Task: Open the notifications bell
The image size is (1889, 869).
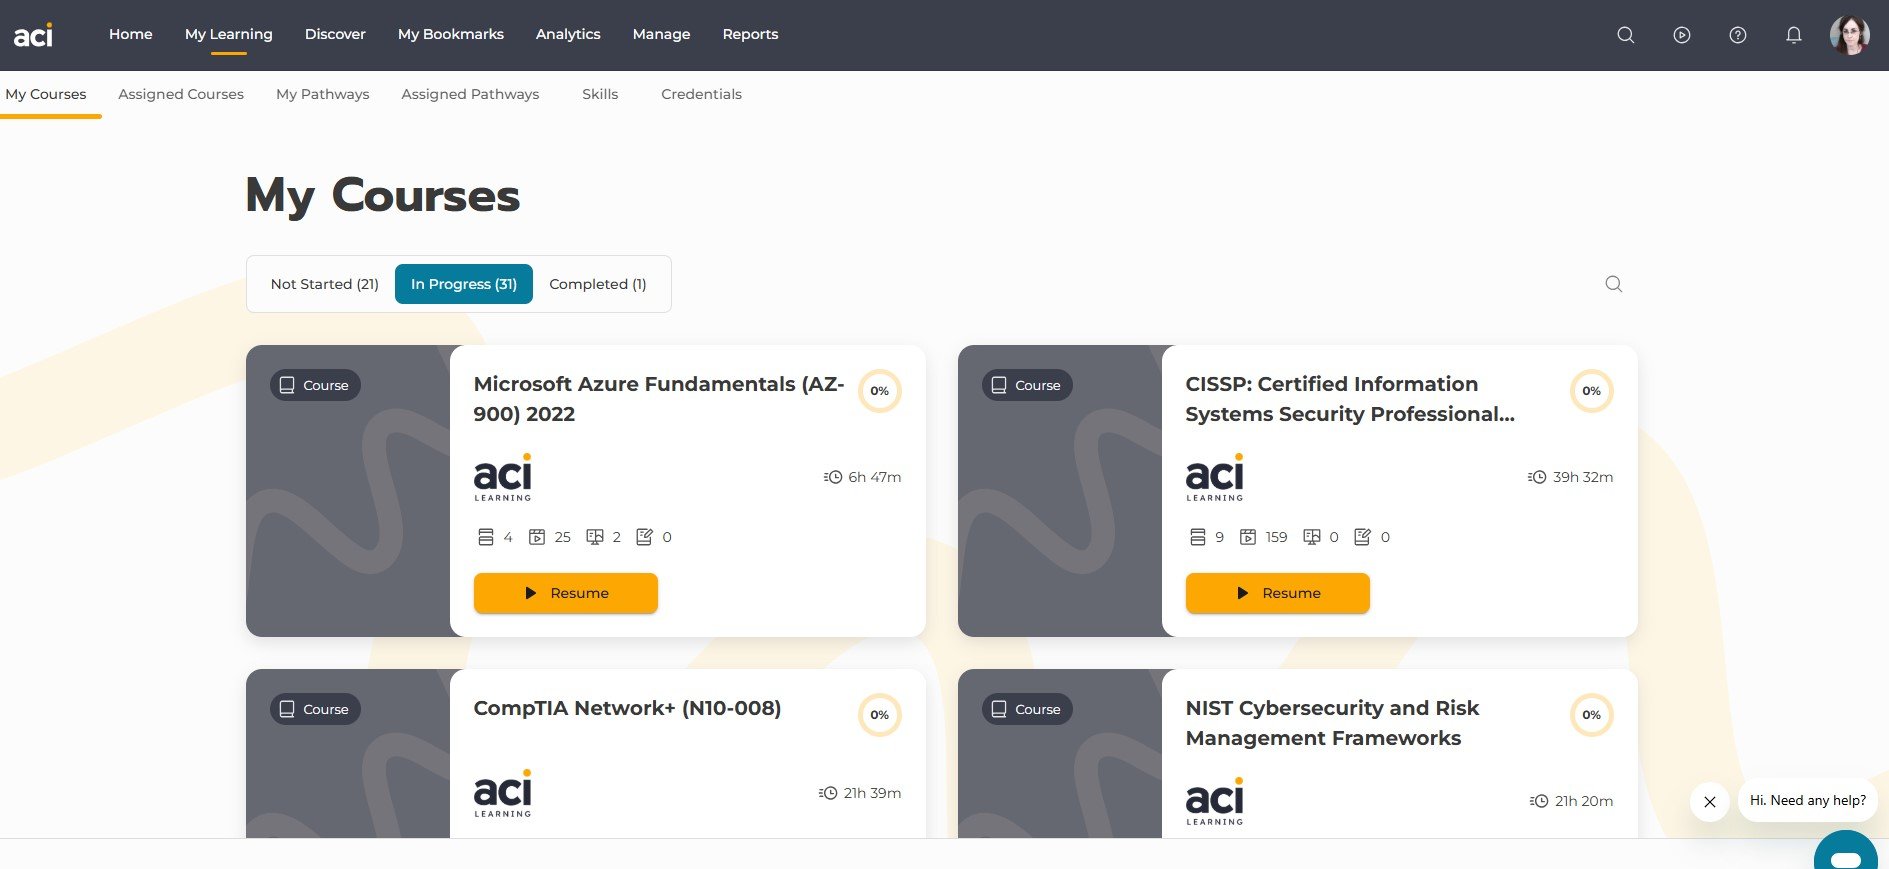Action: [x=1794, y=35]
